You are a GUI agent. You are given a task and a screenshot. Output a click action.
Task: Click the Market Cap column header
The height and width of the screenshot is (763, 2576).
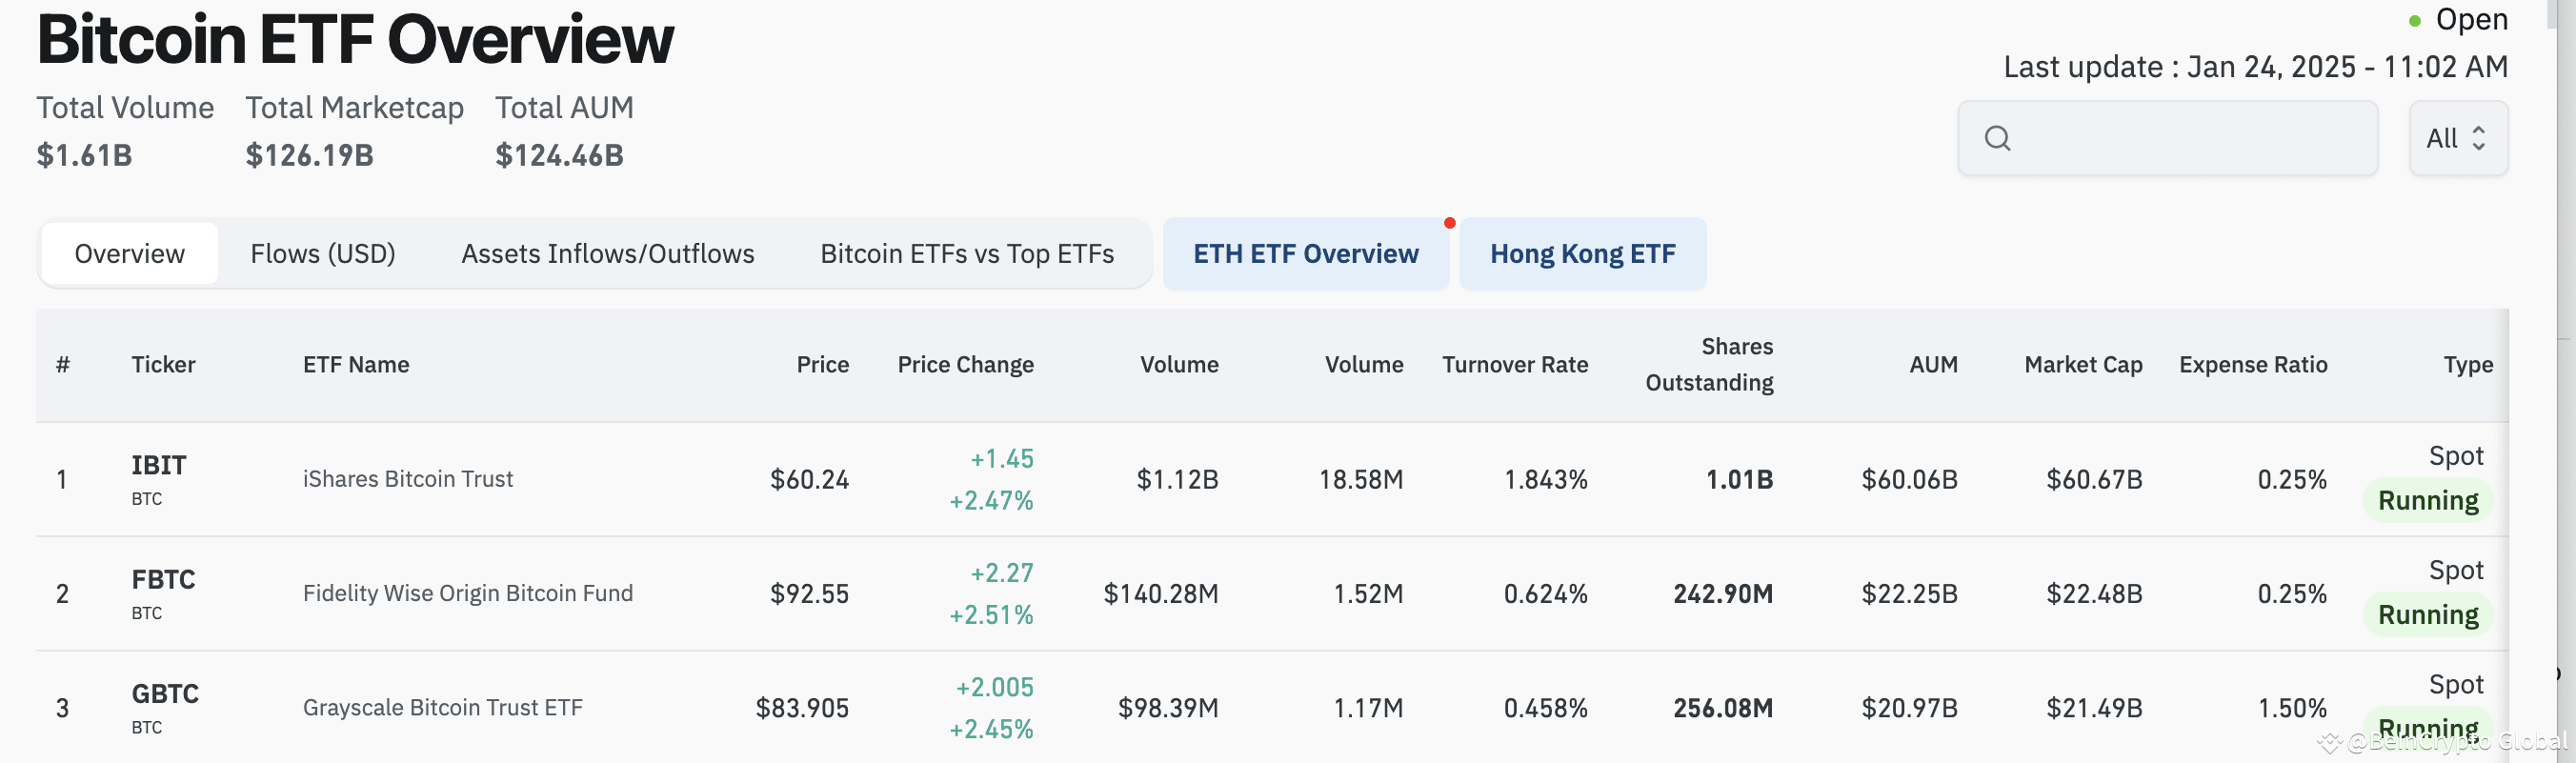[x=2082, y=364]
